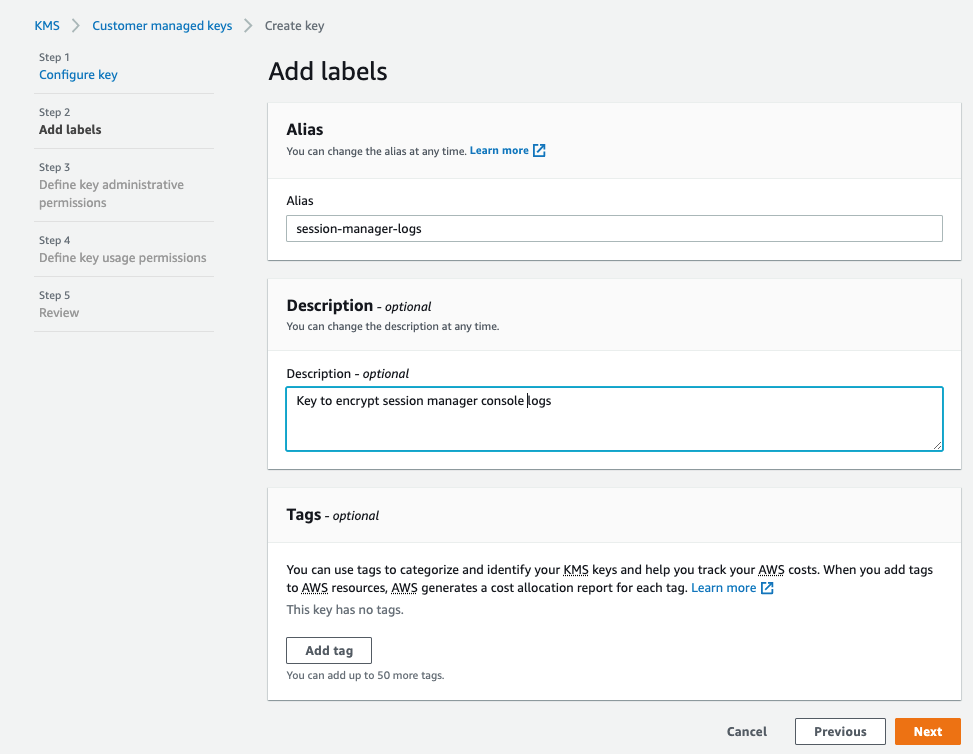Open the Learn more link about tags
Viewport: 973px width, 754px height.
(x=725, y=588)
